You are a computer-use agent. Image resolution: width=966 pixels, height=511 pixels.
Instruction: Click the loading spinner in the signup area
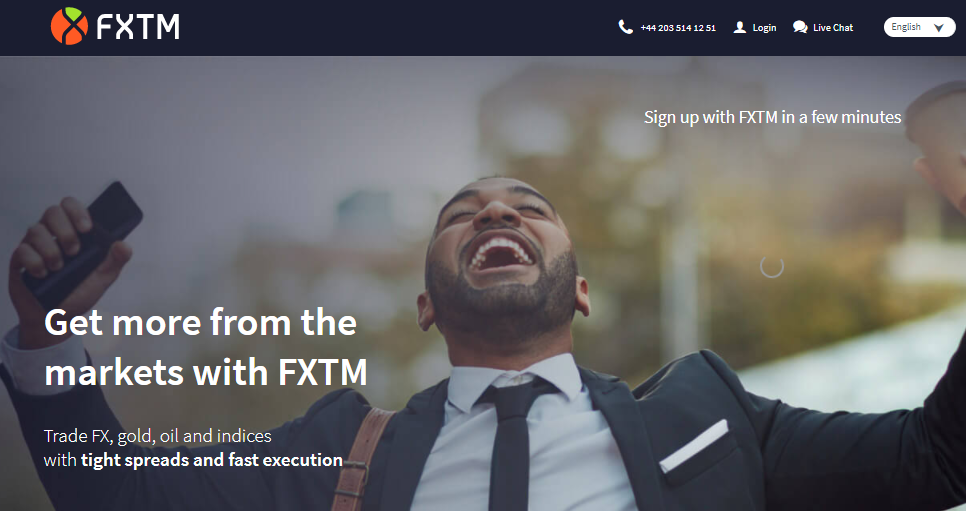pyautogui.click(x=772, y=266)
